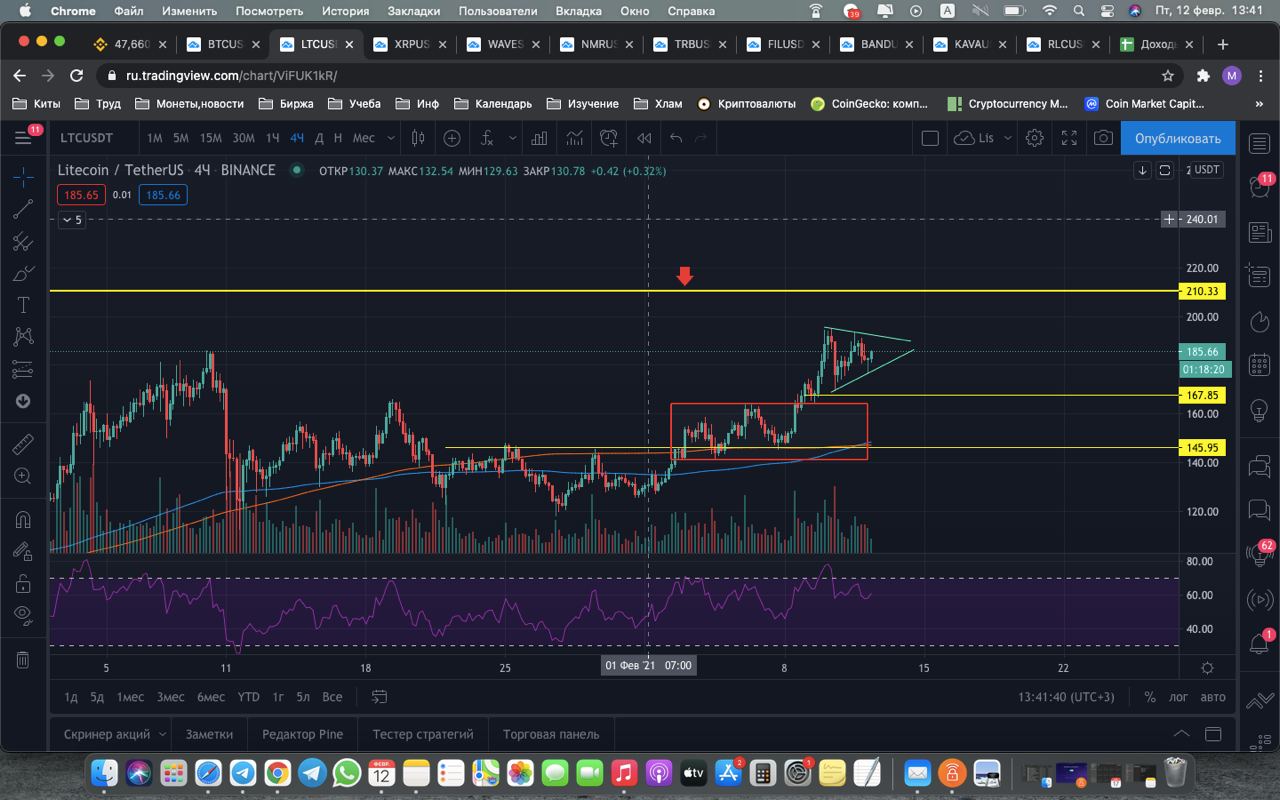Click the green market status dot
This screenshot has height=800, width=1280.
point(296,171)
